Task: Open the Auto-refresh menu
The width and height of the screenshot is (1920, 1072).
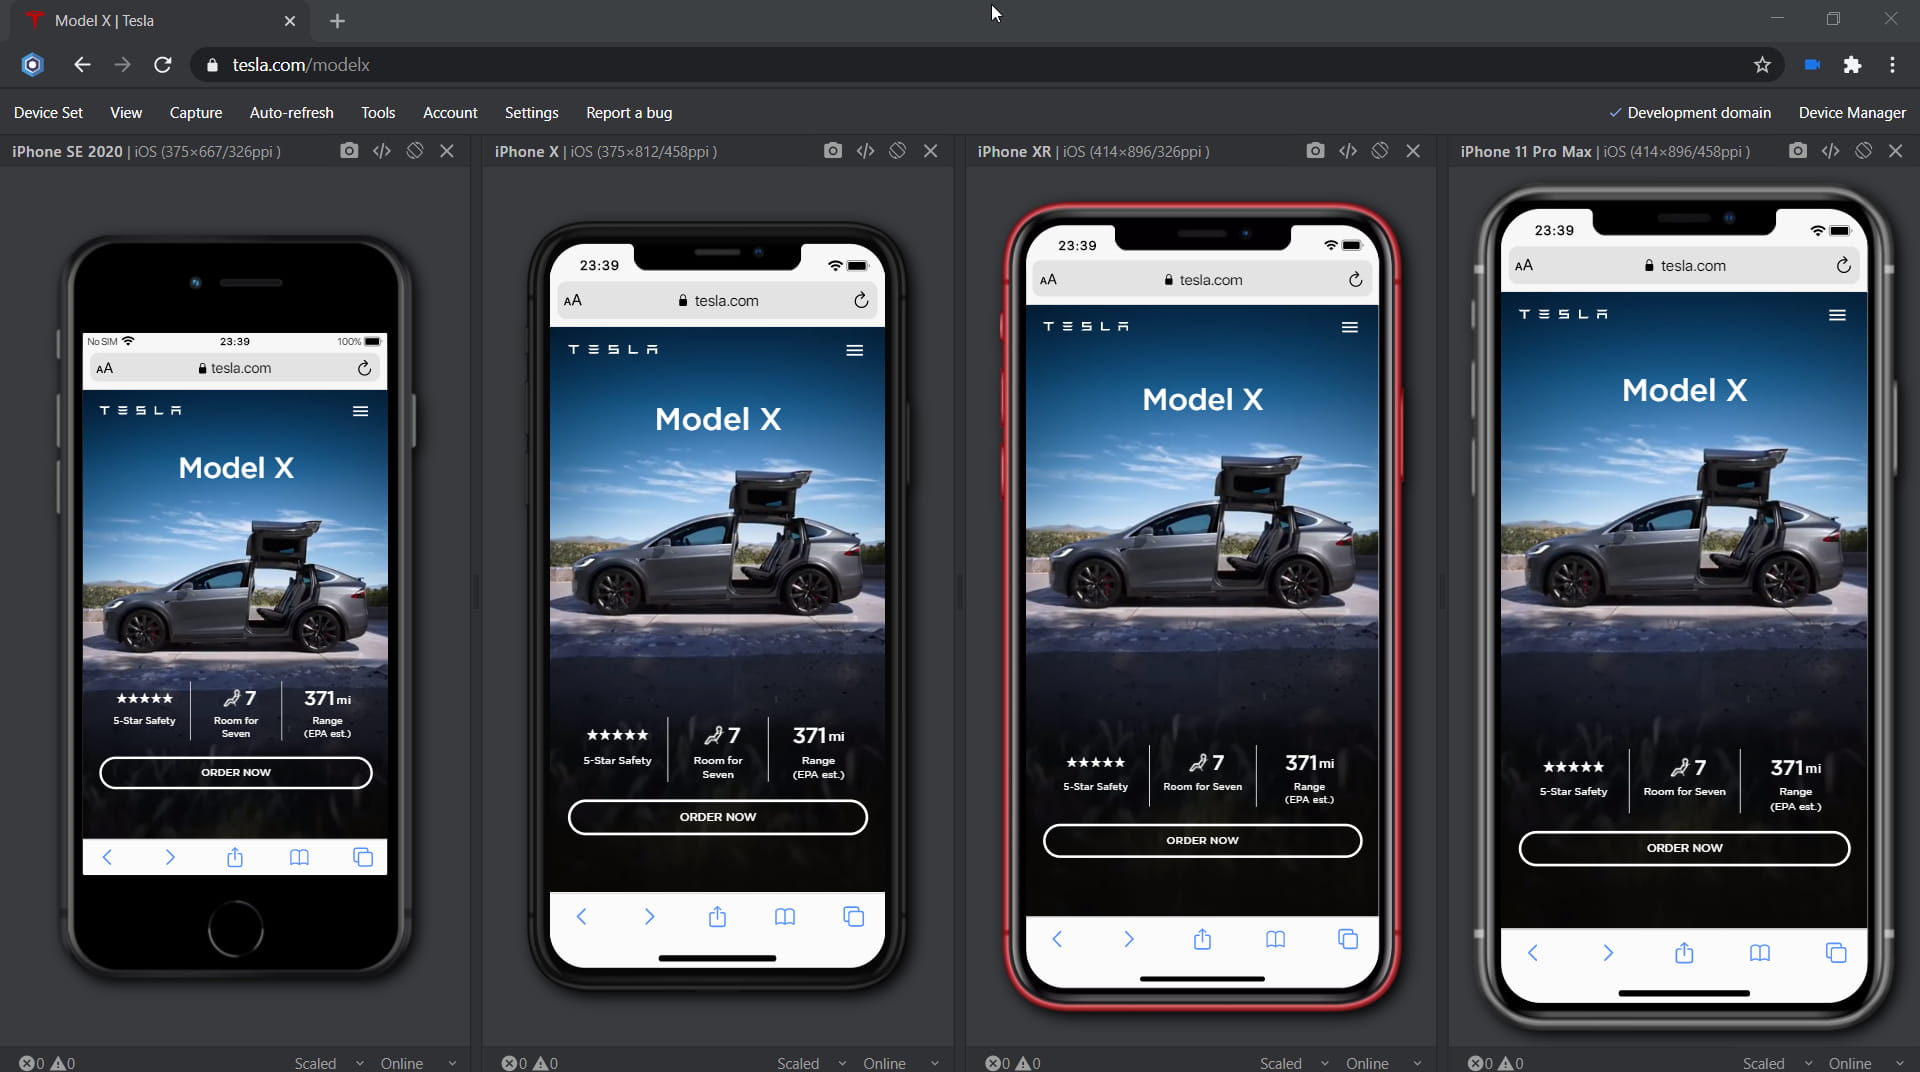Action: (x=292, y=113)
